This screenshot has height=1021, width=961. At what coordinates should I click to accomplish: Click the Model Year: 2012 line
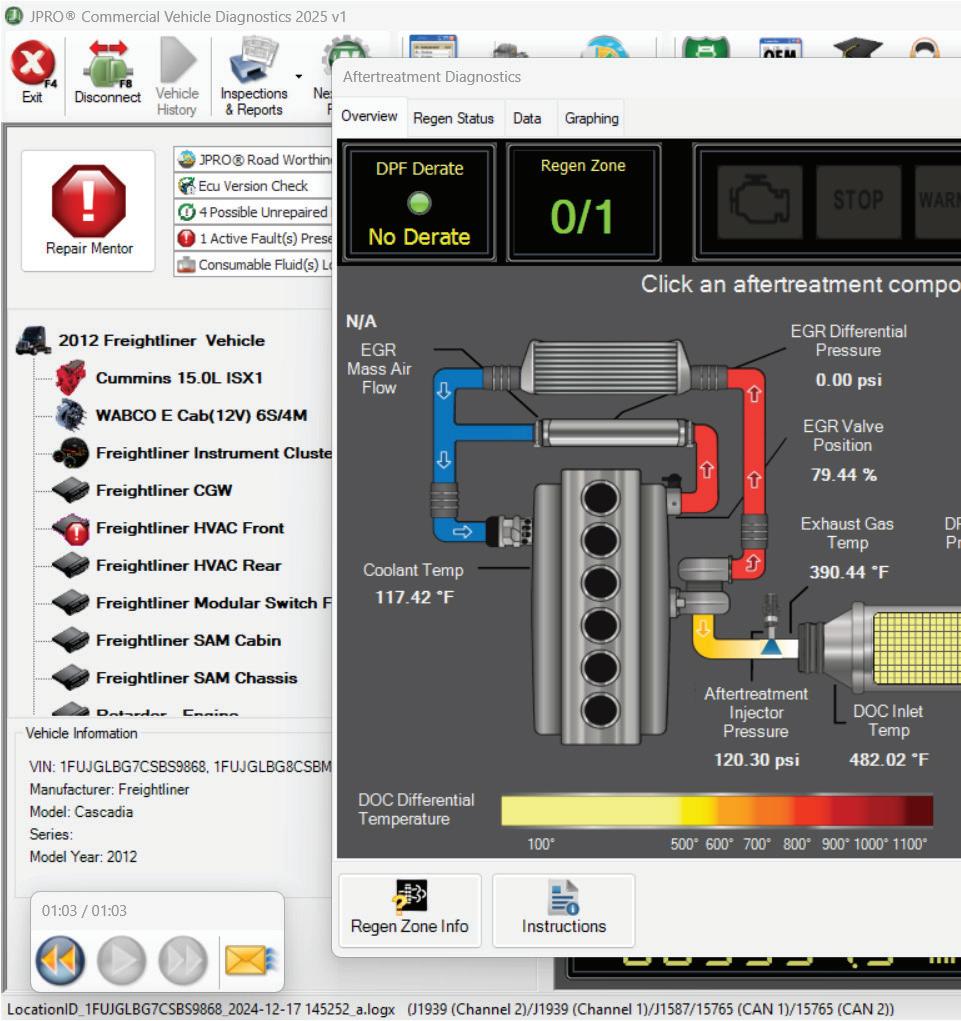tap(83, 857)
